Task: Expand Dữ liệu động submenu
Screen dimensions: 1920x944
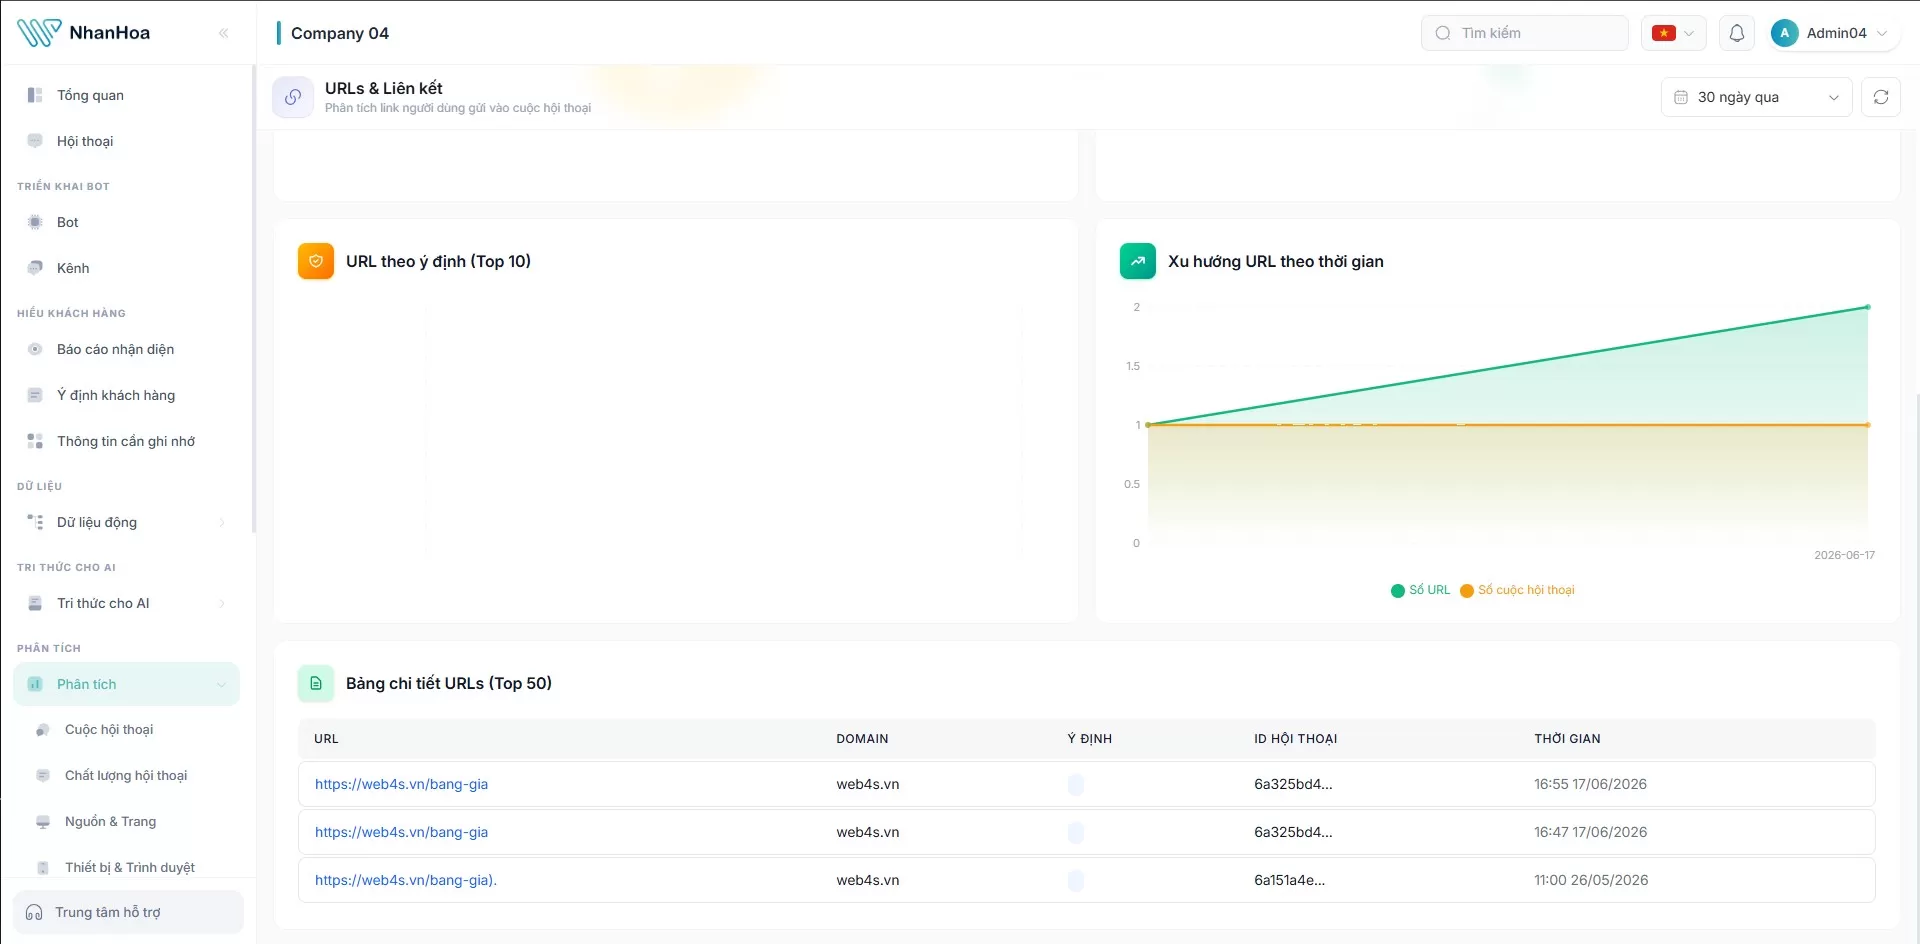Action: tap(127, 522)
